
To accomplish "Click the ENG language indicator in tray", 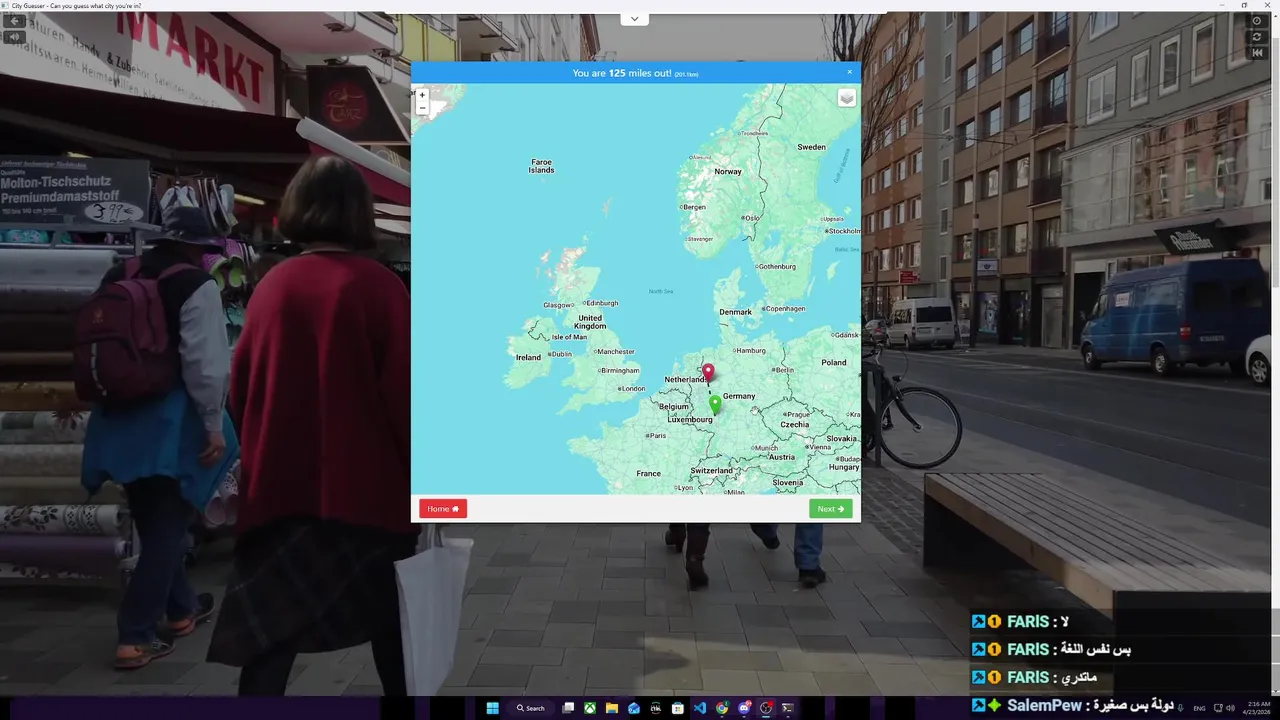I will 1199,708.
